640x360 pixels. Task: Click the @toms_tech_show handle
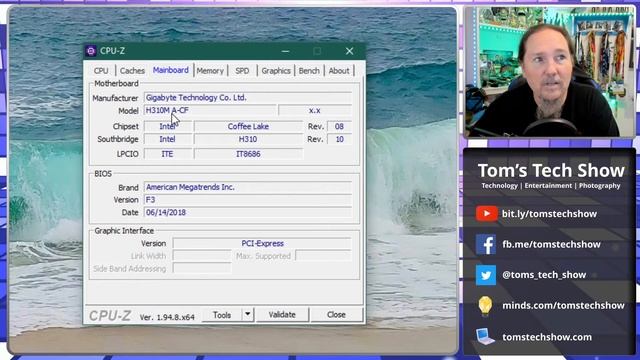tap(544, 275)
